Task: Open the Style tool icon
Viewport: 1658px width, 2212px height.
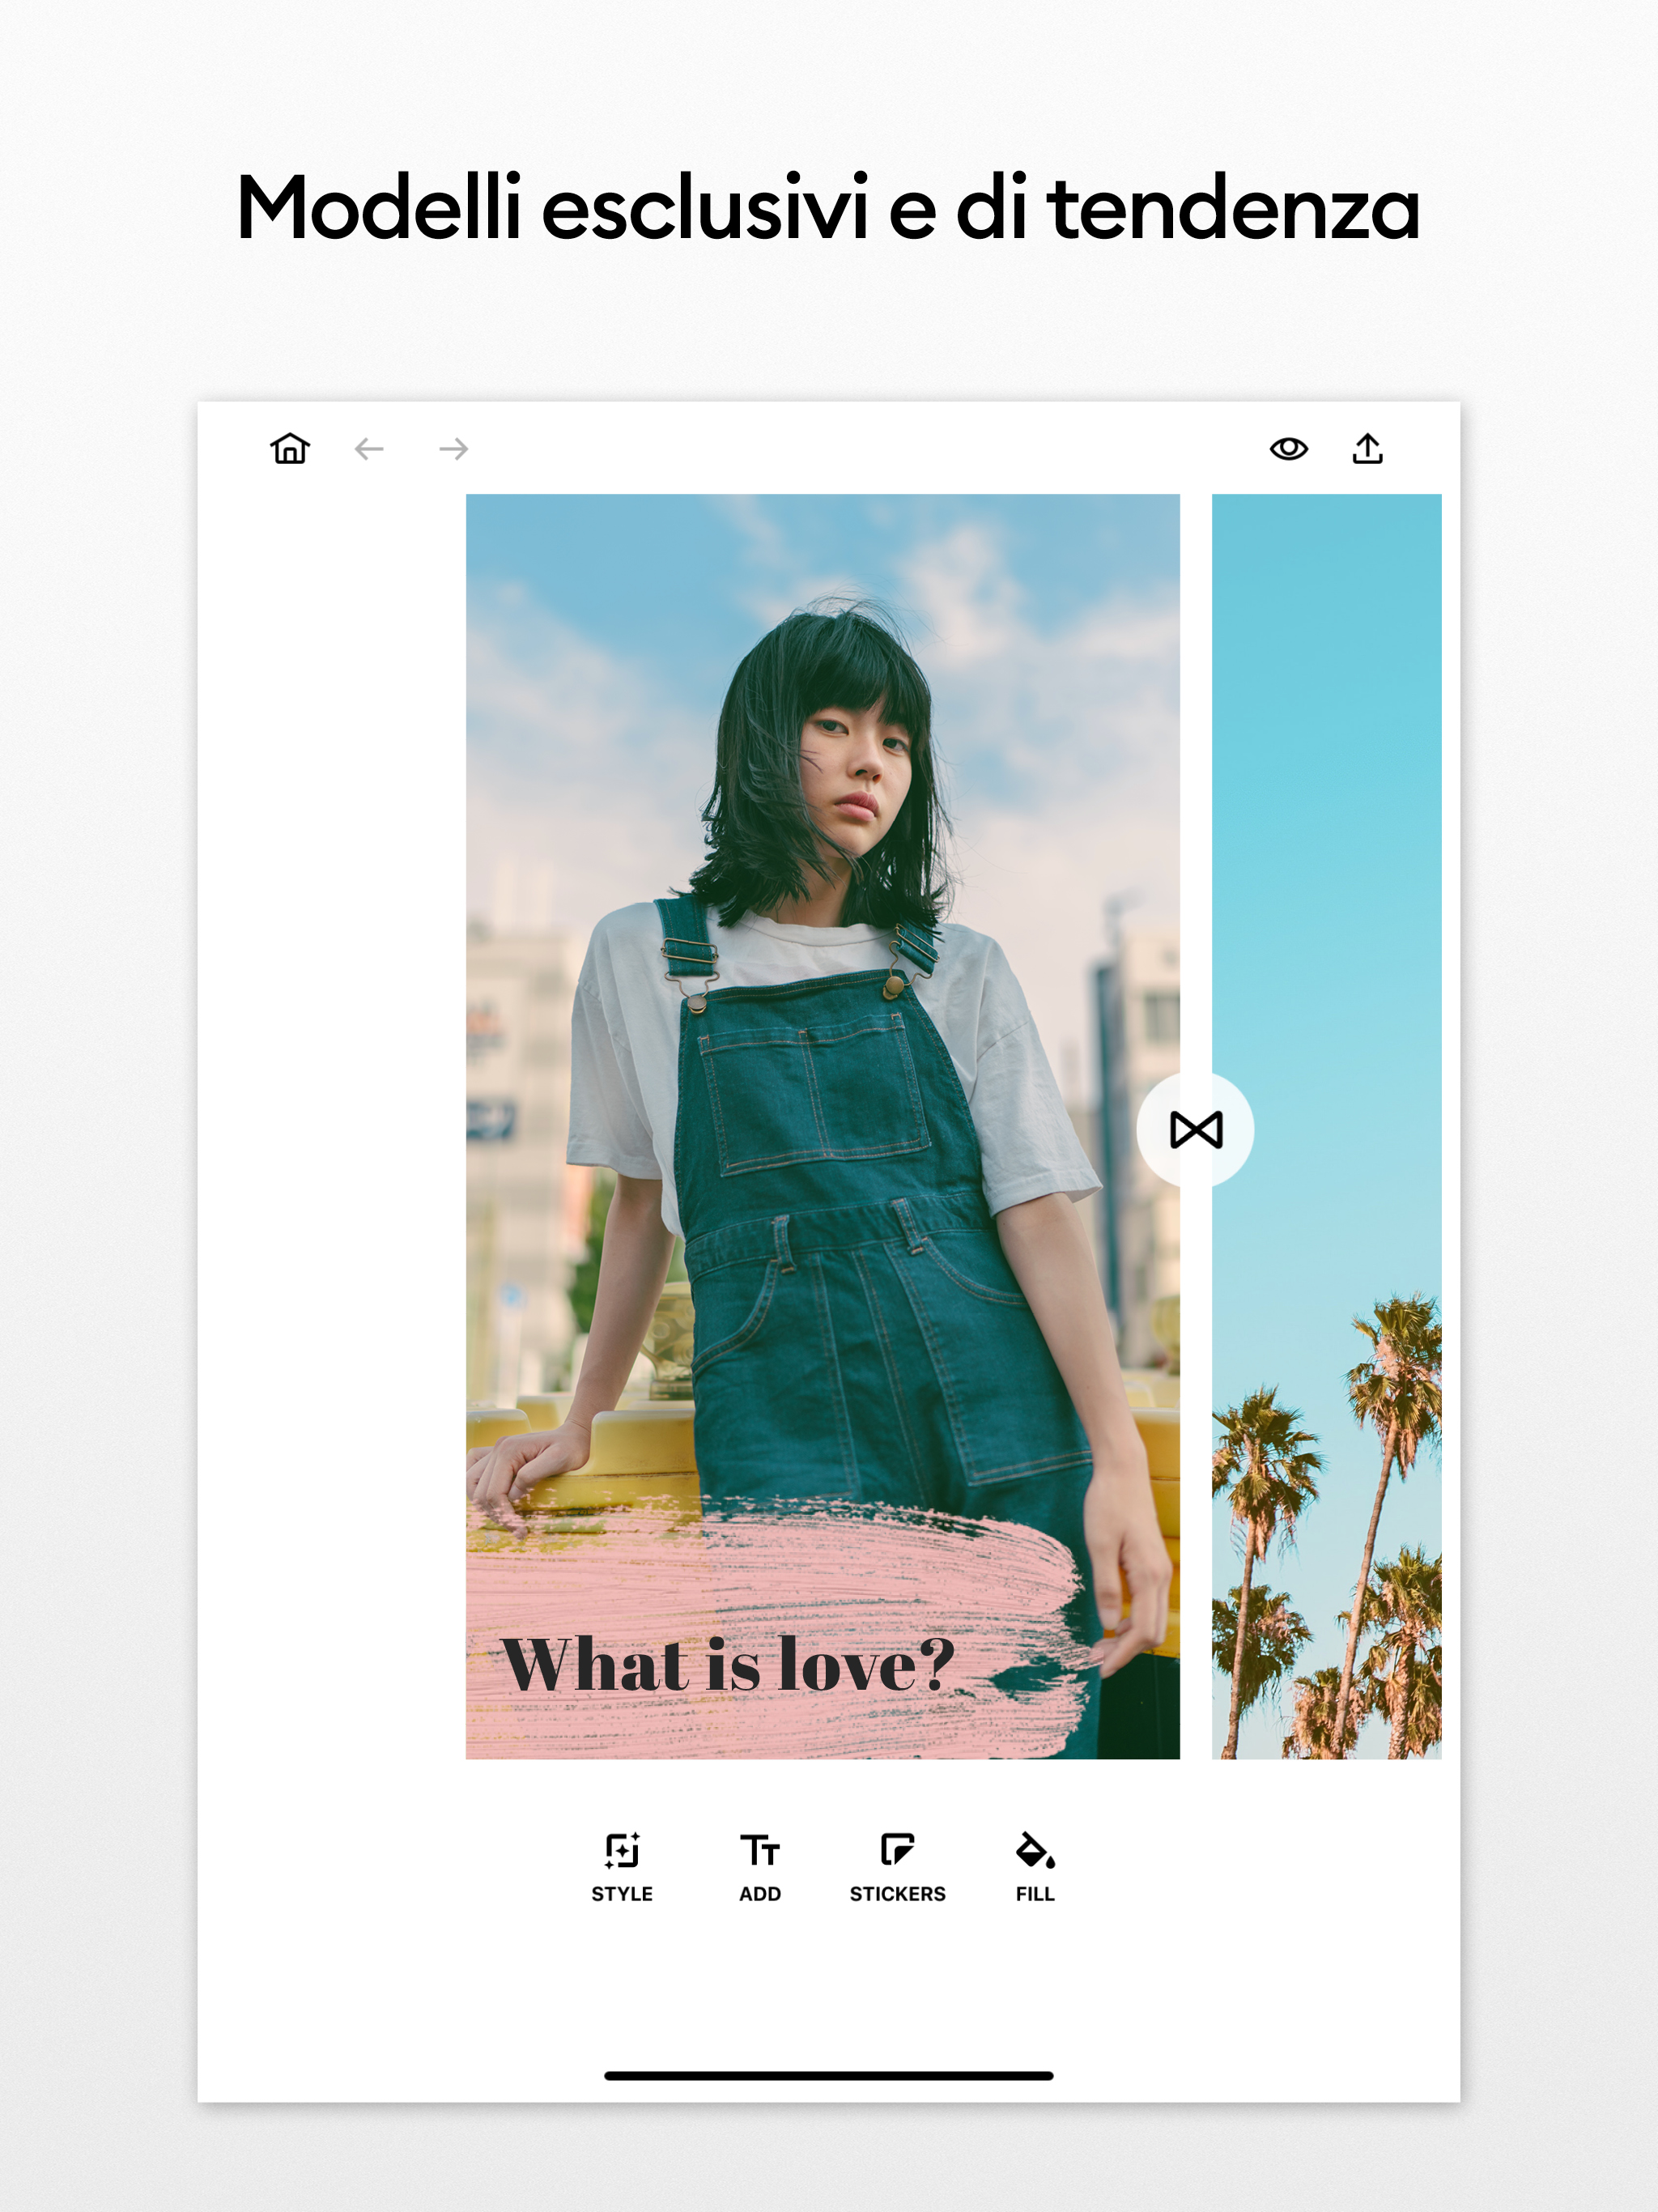Action: [x=622, y=1850]
